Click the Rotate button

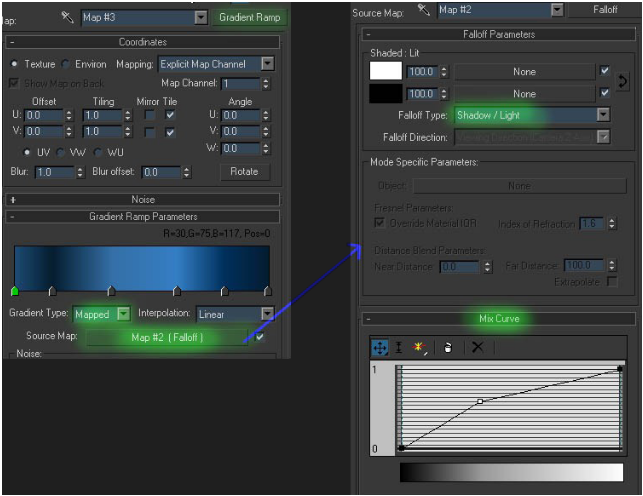click(x=244, y=171)
